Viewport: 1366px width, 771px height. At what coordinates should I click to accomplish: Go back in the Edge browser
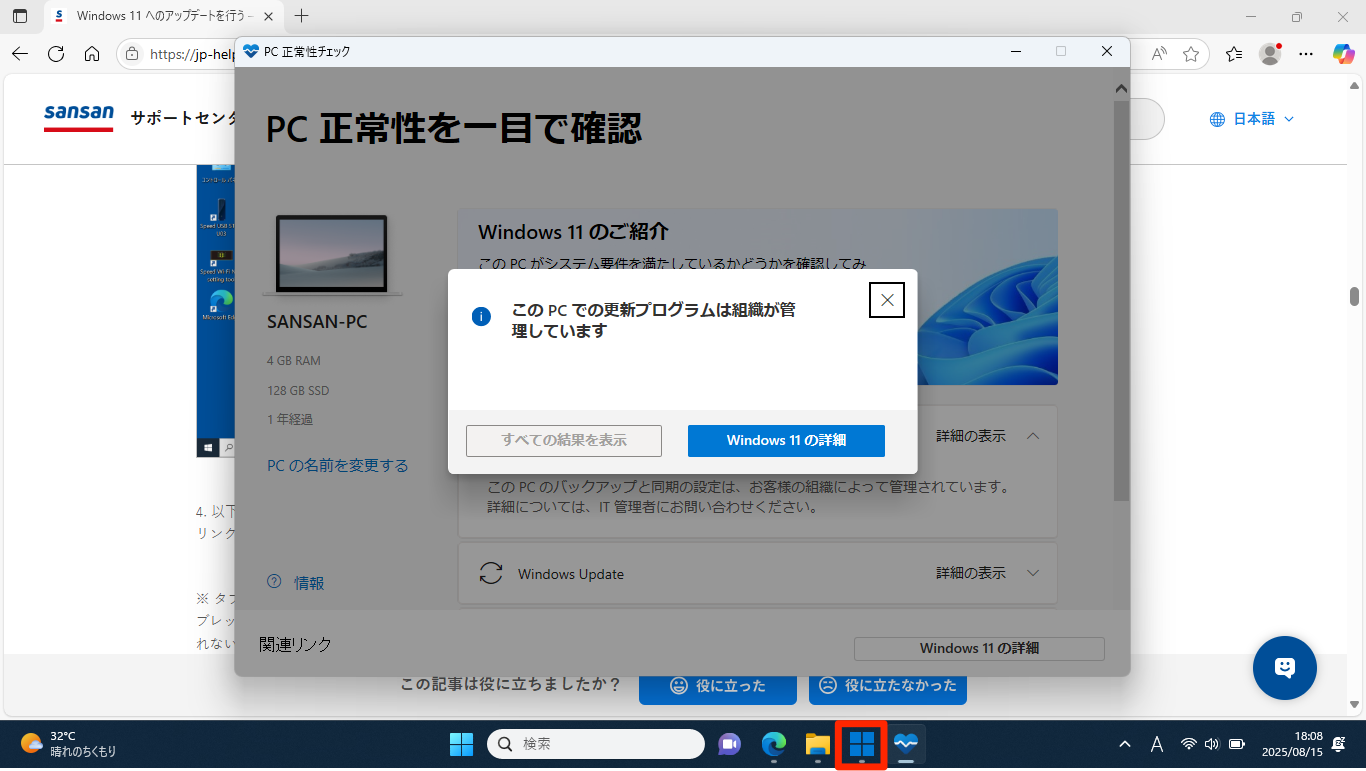[20, 54]
